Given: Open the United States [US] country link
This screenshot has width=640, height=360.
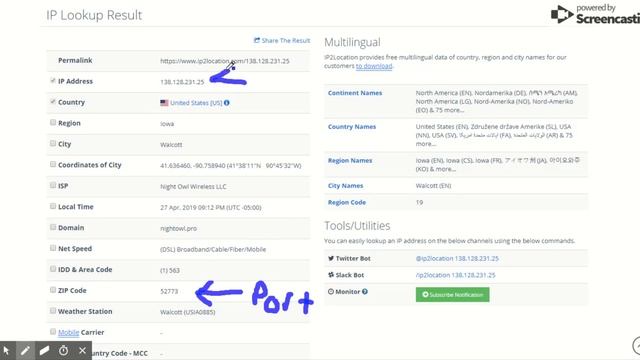Looking at the screenshot, I should coord(196,103).
